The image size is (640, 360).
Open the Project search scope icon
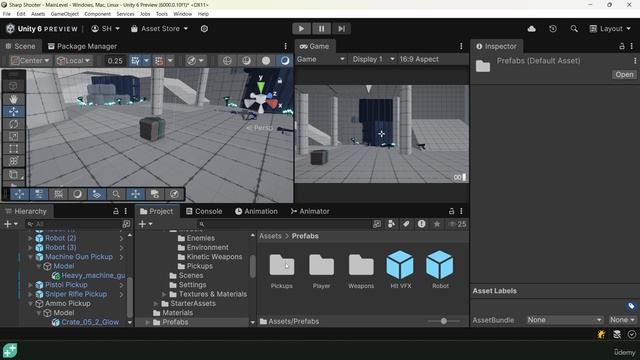[377, 224]
